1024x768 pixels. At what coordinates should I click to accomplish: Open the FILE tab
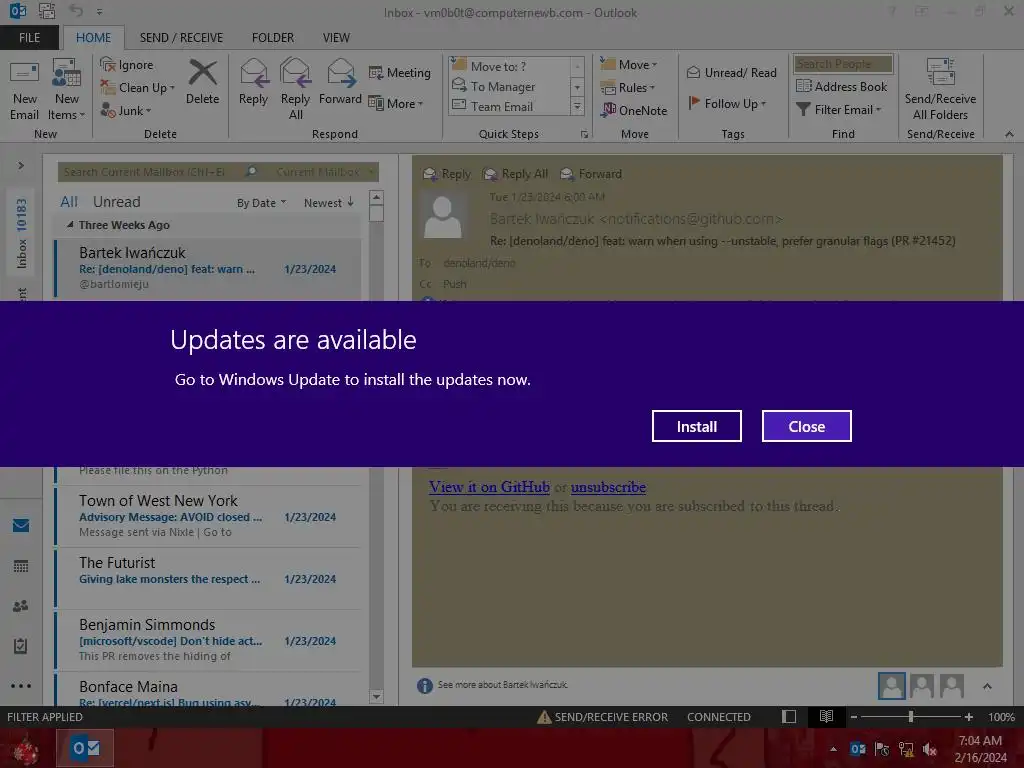click(x=29, y=38)
